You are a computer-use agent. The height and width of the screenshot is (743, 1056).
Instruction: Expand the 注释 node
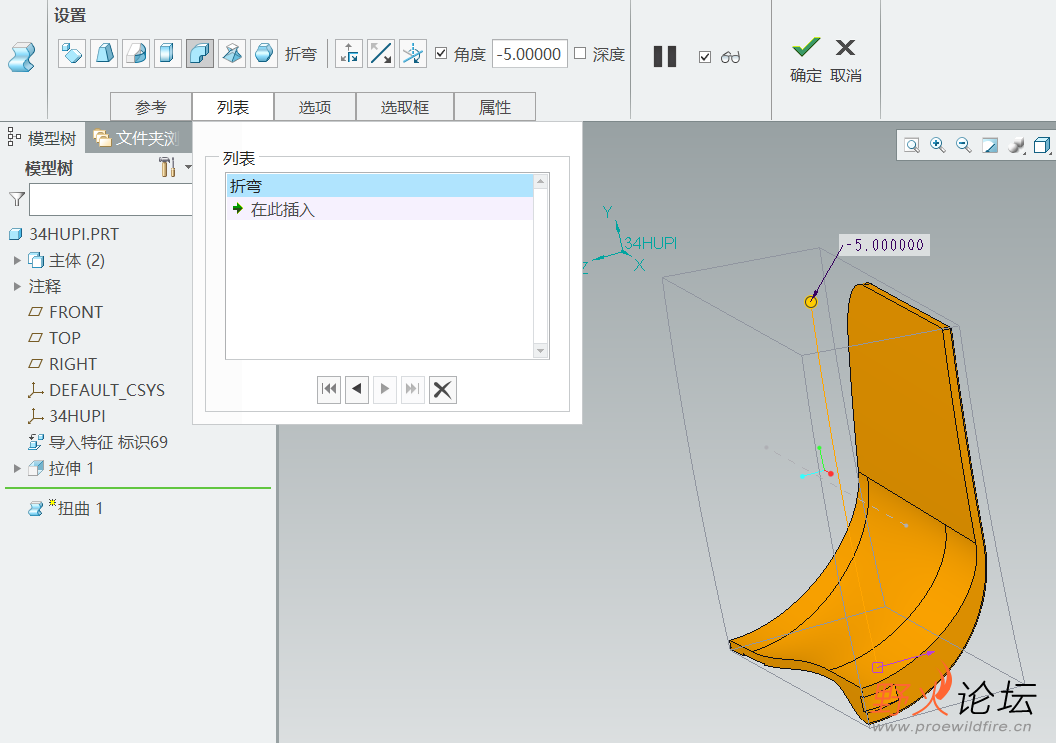[18, 286]
